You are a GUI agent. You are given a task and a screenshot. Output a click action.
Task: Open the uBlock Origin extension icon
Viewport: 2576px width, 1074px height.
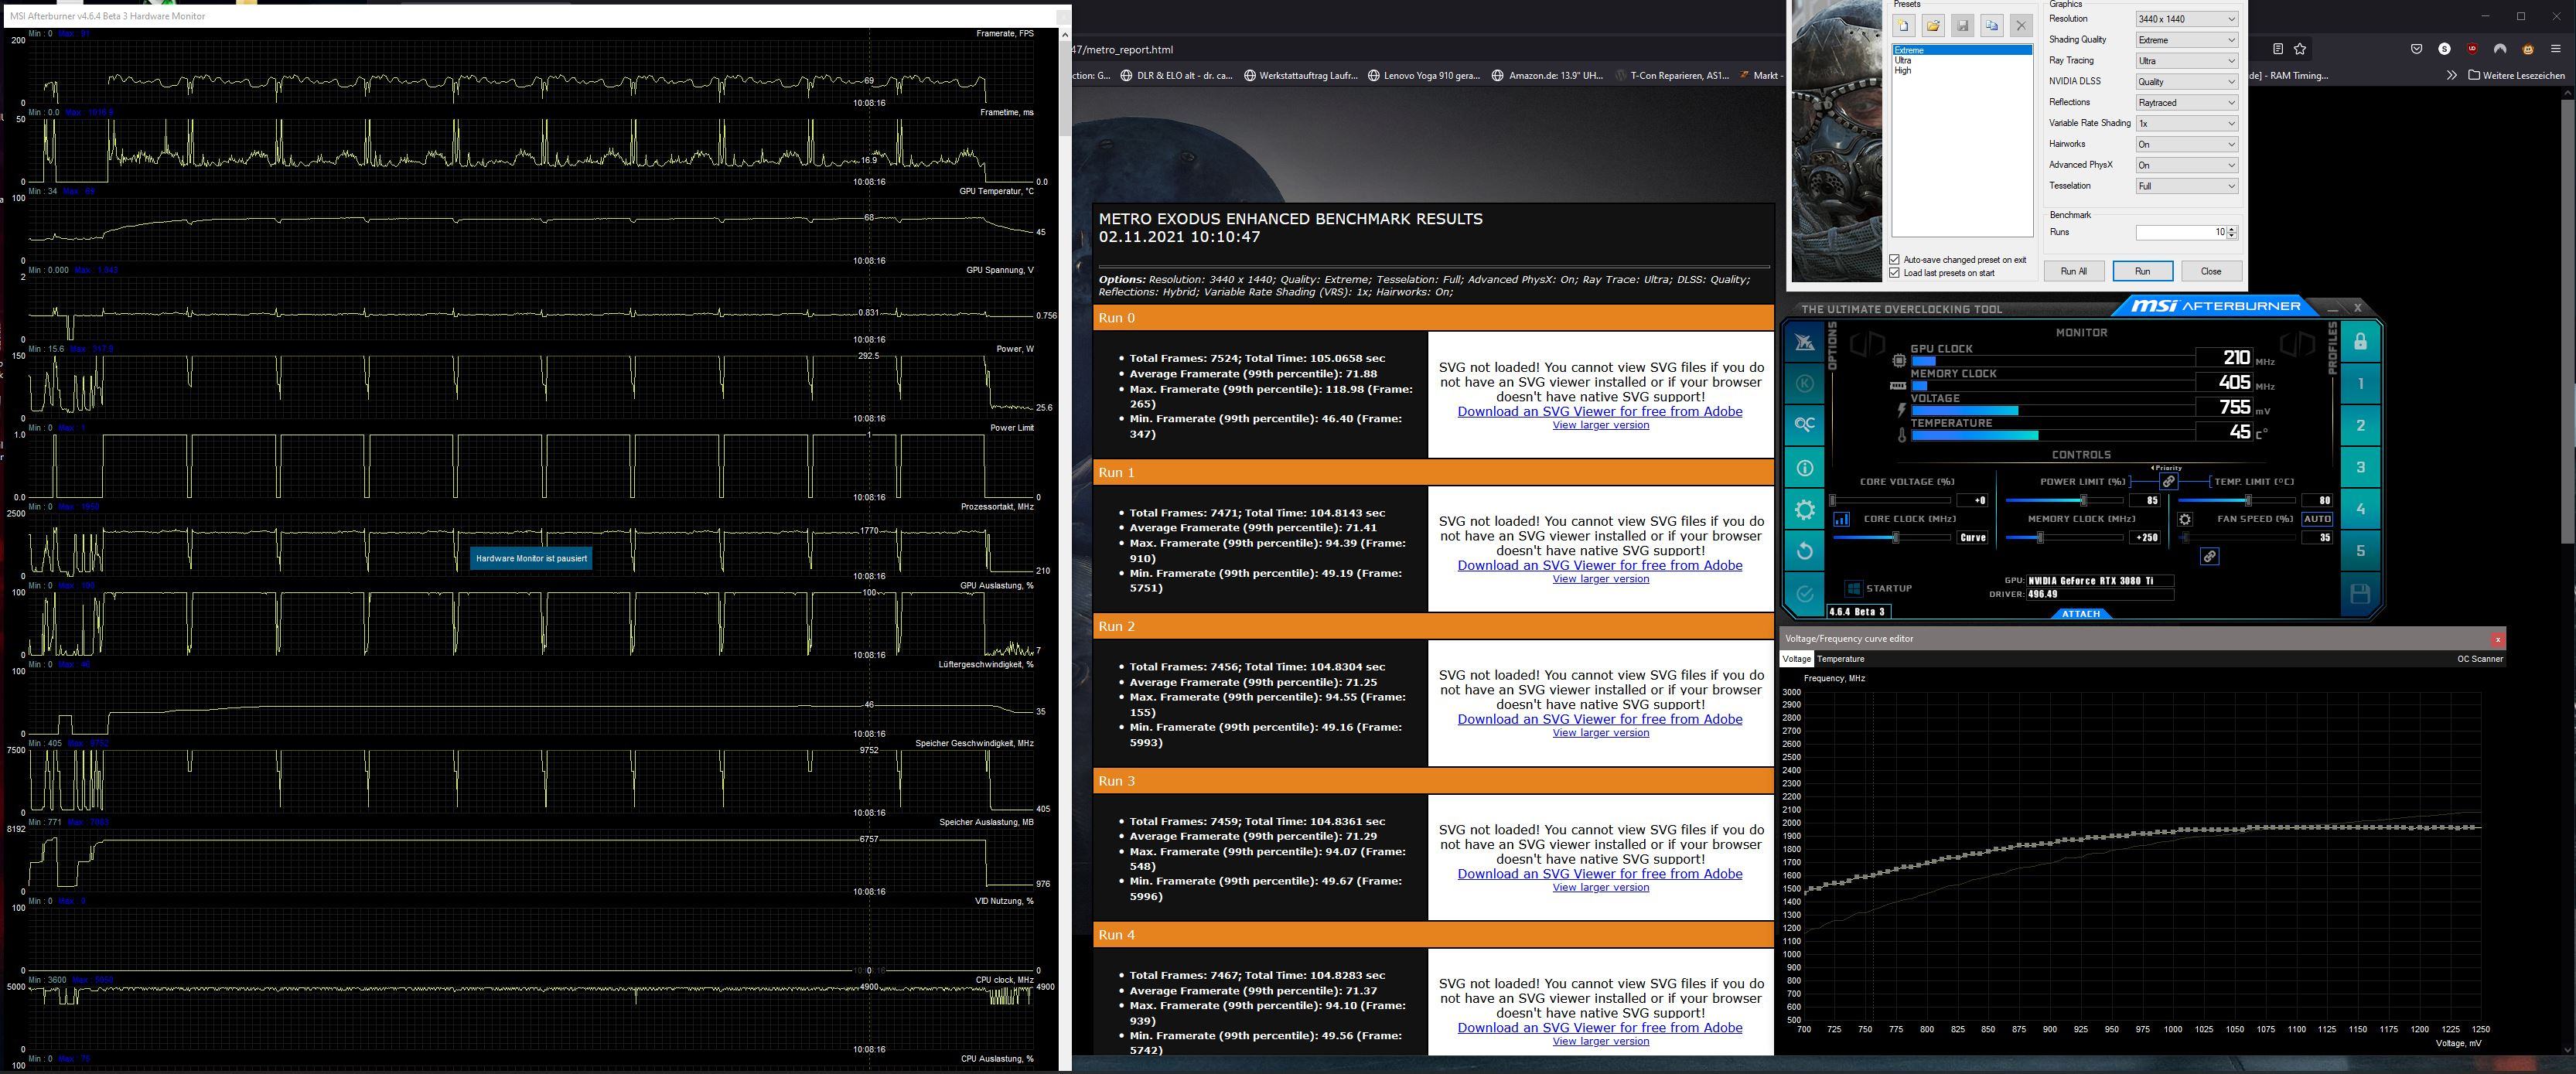click(2472, 48)
